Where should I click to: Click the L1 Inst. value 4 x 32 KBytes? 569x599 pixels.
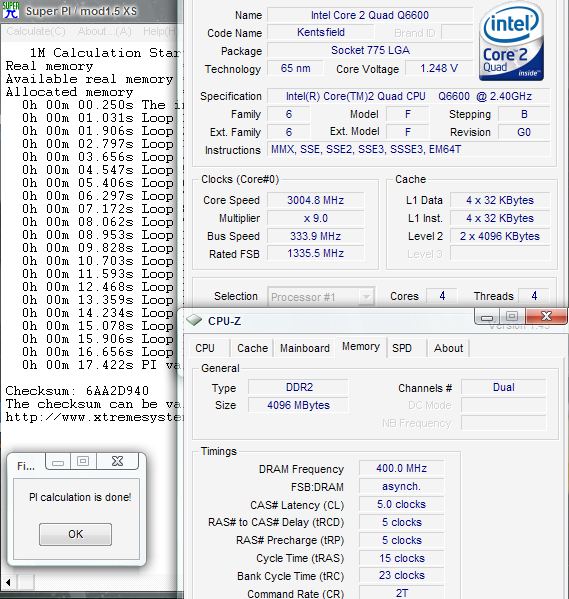(x=500, y=218)
